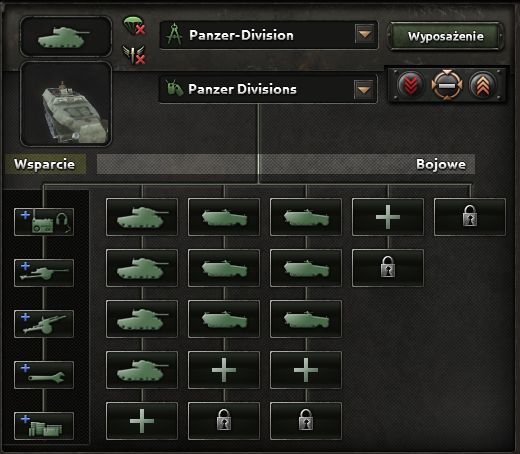Image resolution: width=520 pixels, height=454 pixels.
Task: Add a battalion in the empty fourth column slot
Action: pos(388,217)
